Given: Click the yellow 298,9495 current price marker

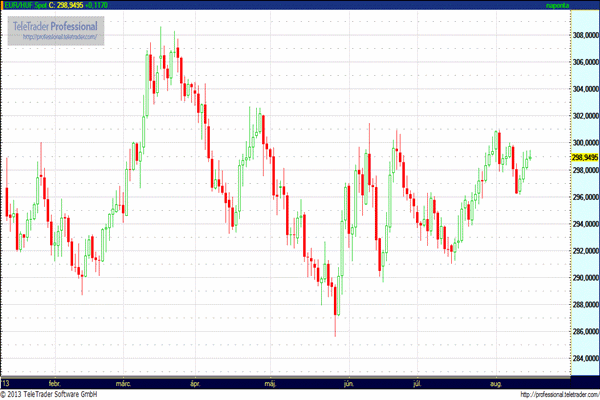Looking at the screenshot, I should coord(583,157).
